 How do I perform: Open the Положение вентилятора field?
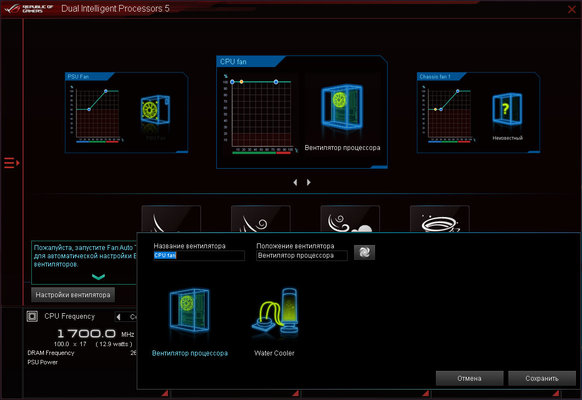pos(302,256)
